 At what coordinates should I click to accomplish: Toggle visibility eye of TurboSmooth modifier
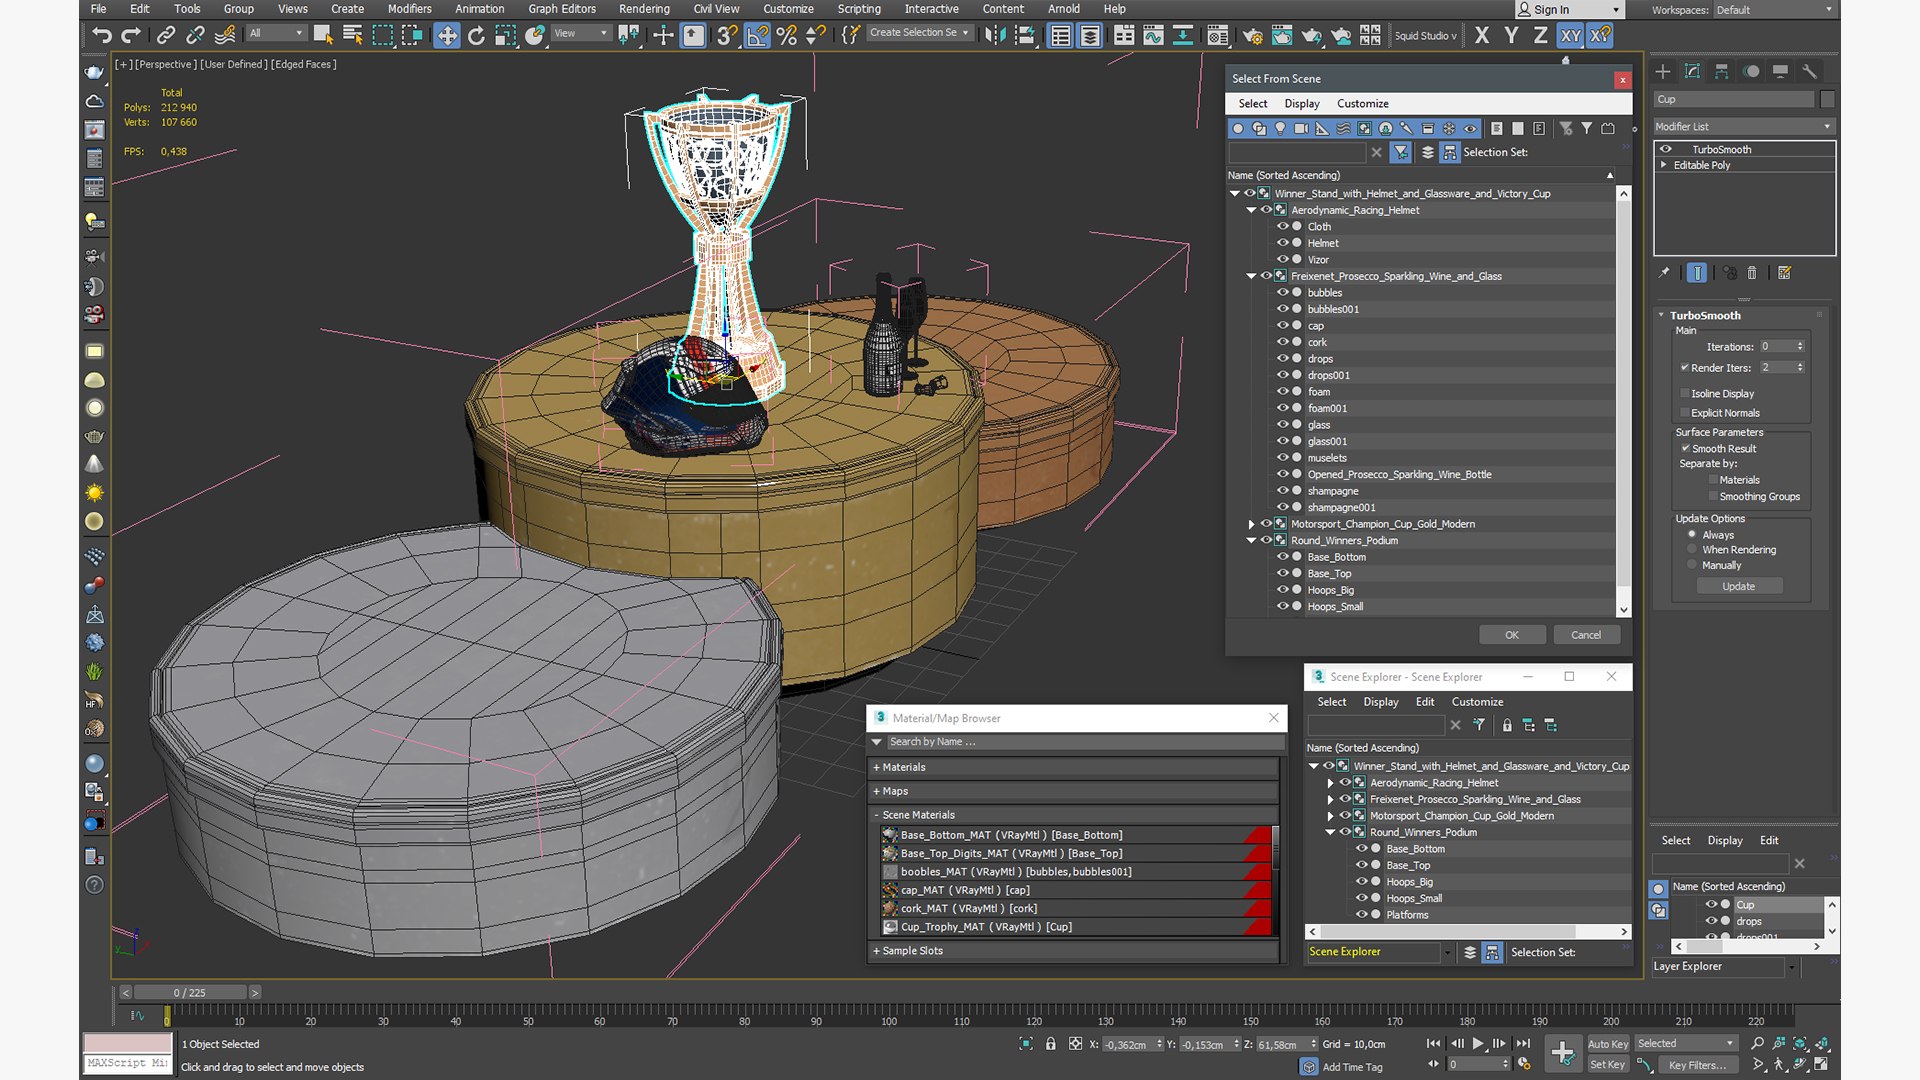1665,149
